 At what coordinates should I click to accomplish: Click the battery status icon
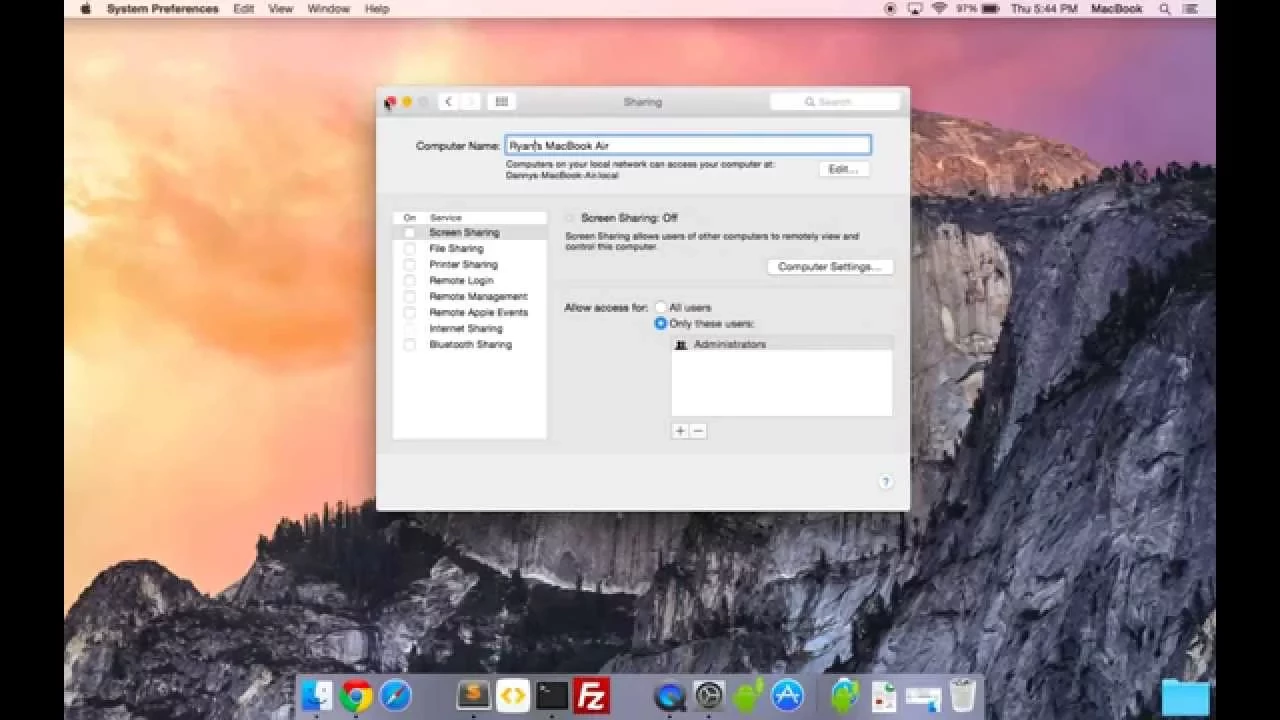pyautogui.click(x=990, y=9)
